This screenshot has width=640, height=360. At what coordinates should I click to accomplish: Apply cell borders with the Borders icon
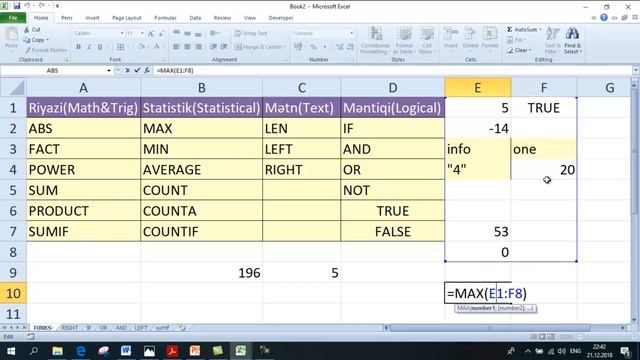point(120,47)
